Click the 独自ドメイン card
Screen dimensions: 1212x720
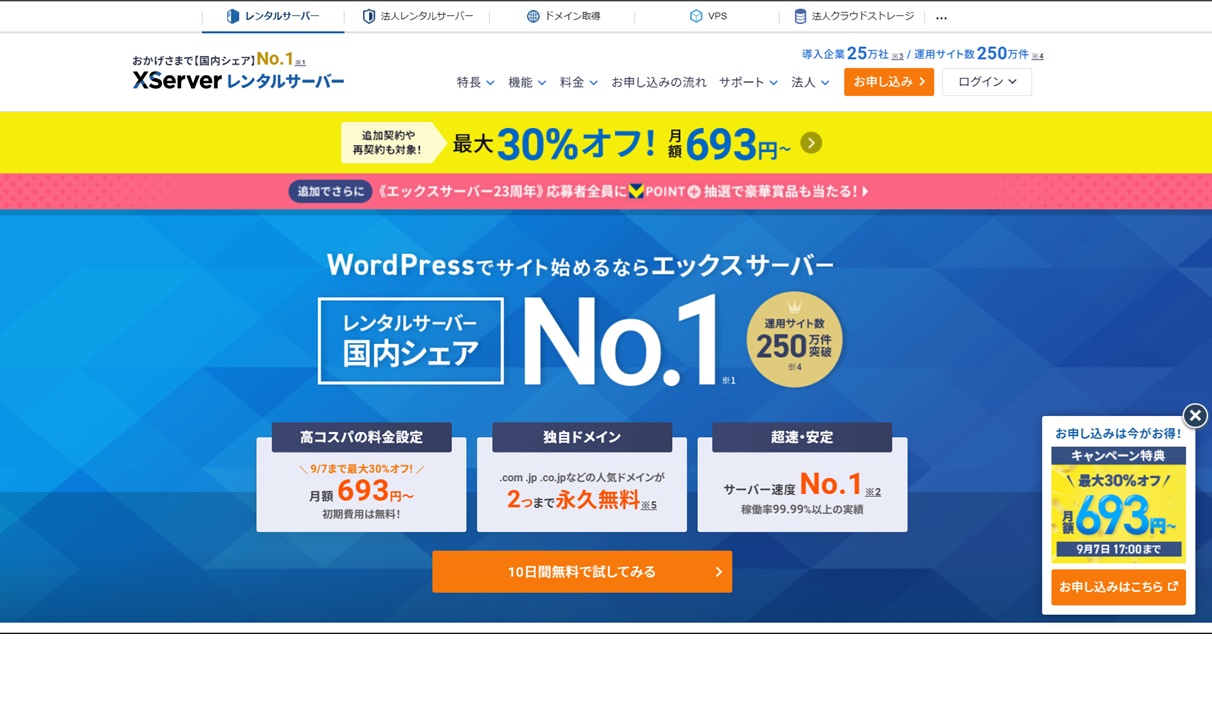582,477
